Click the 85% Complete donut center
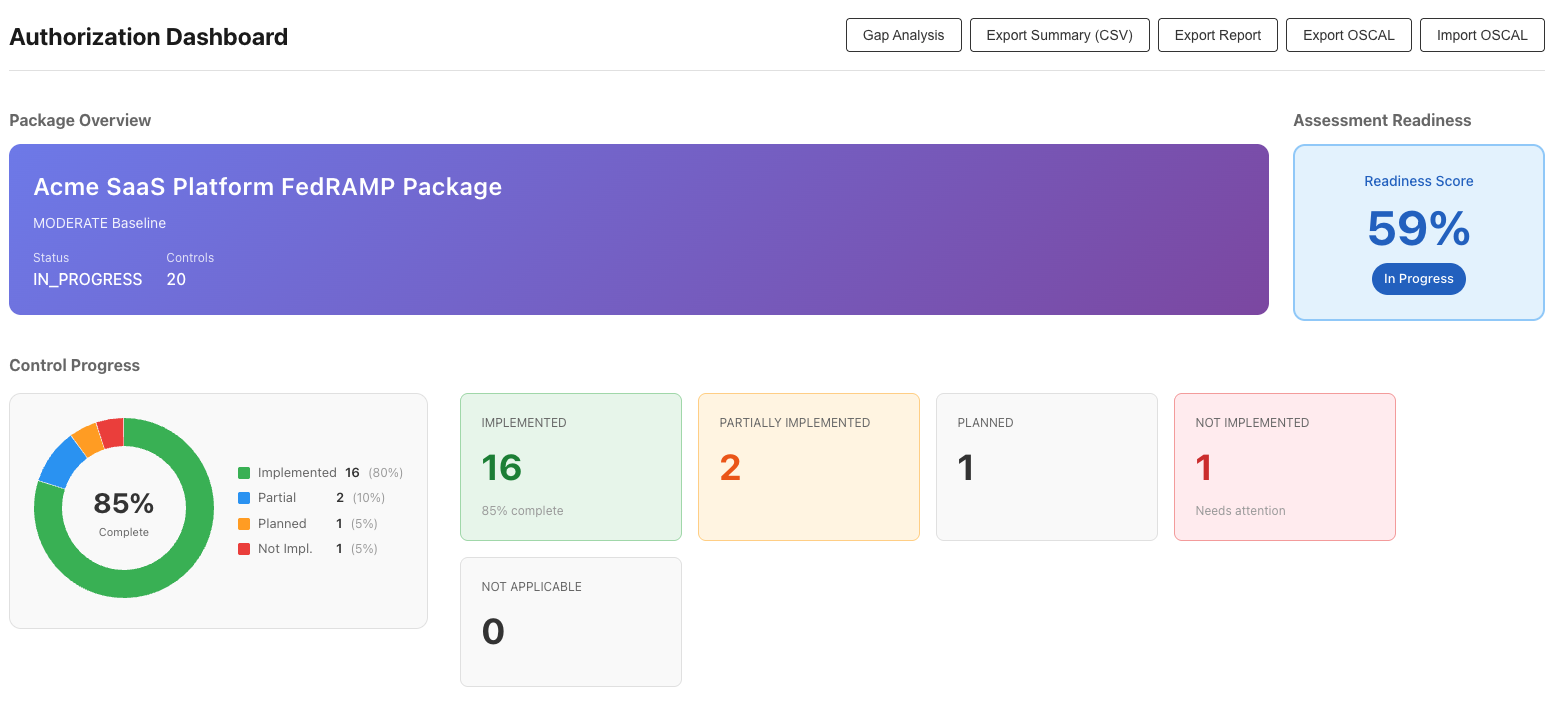Viewport: 1559px width, 709px height. (x=124, y=510)
